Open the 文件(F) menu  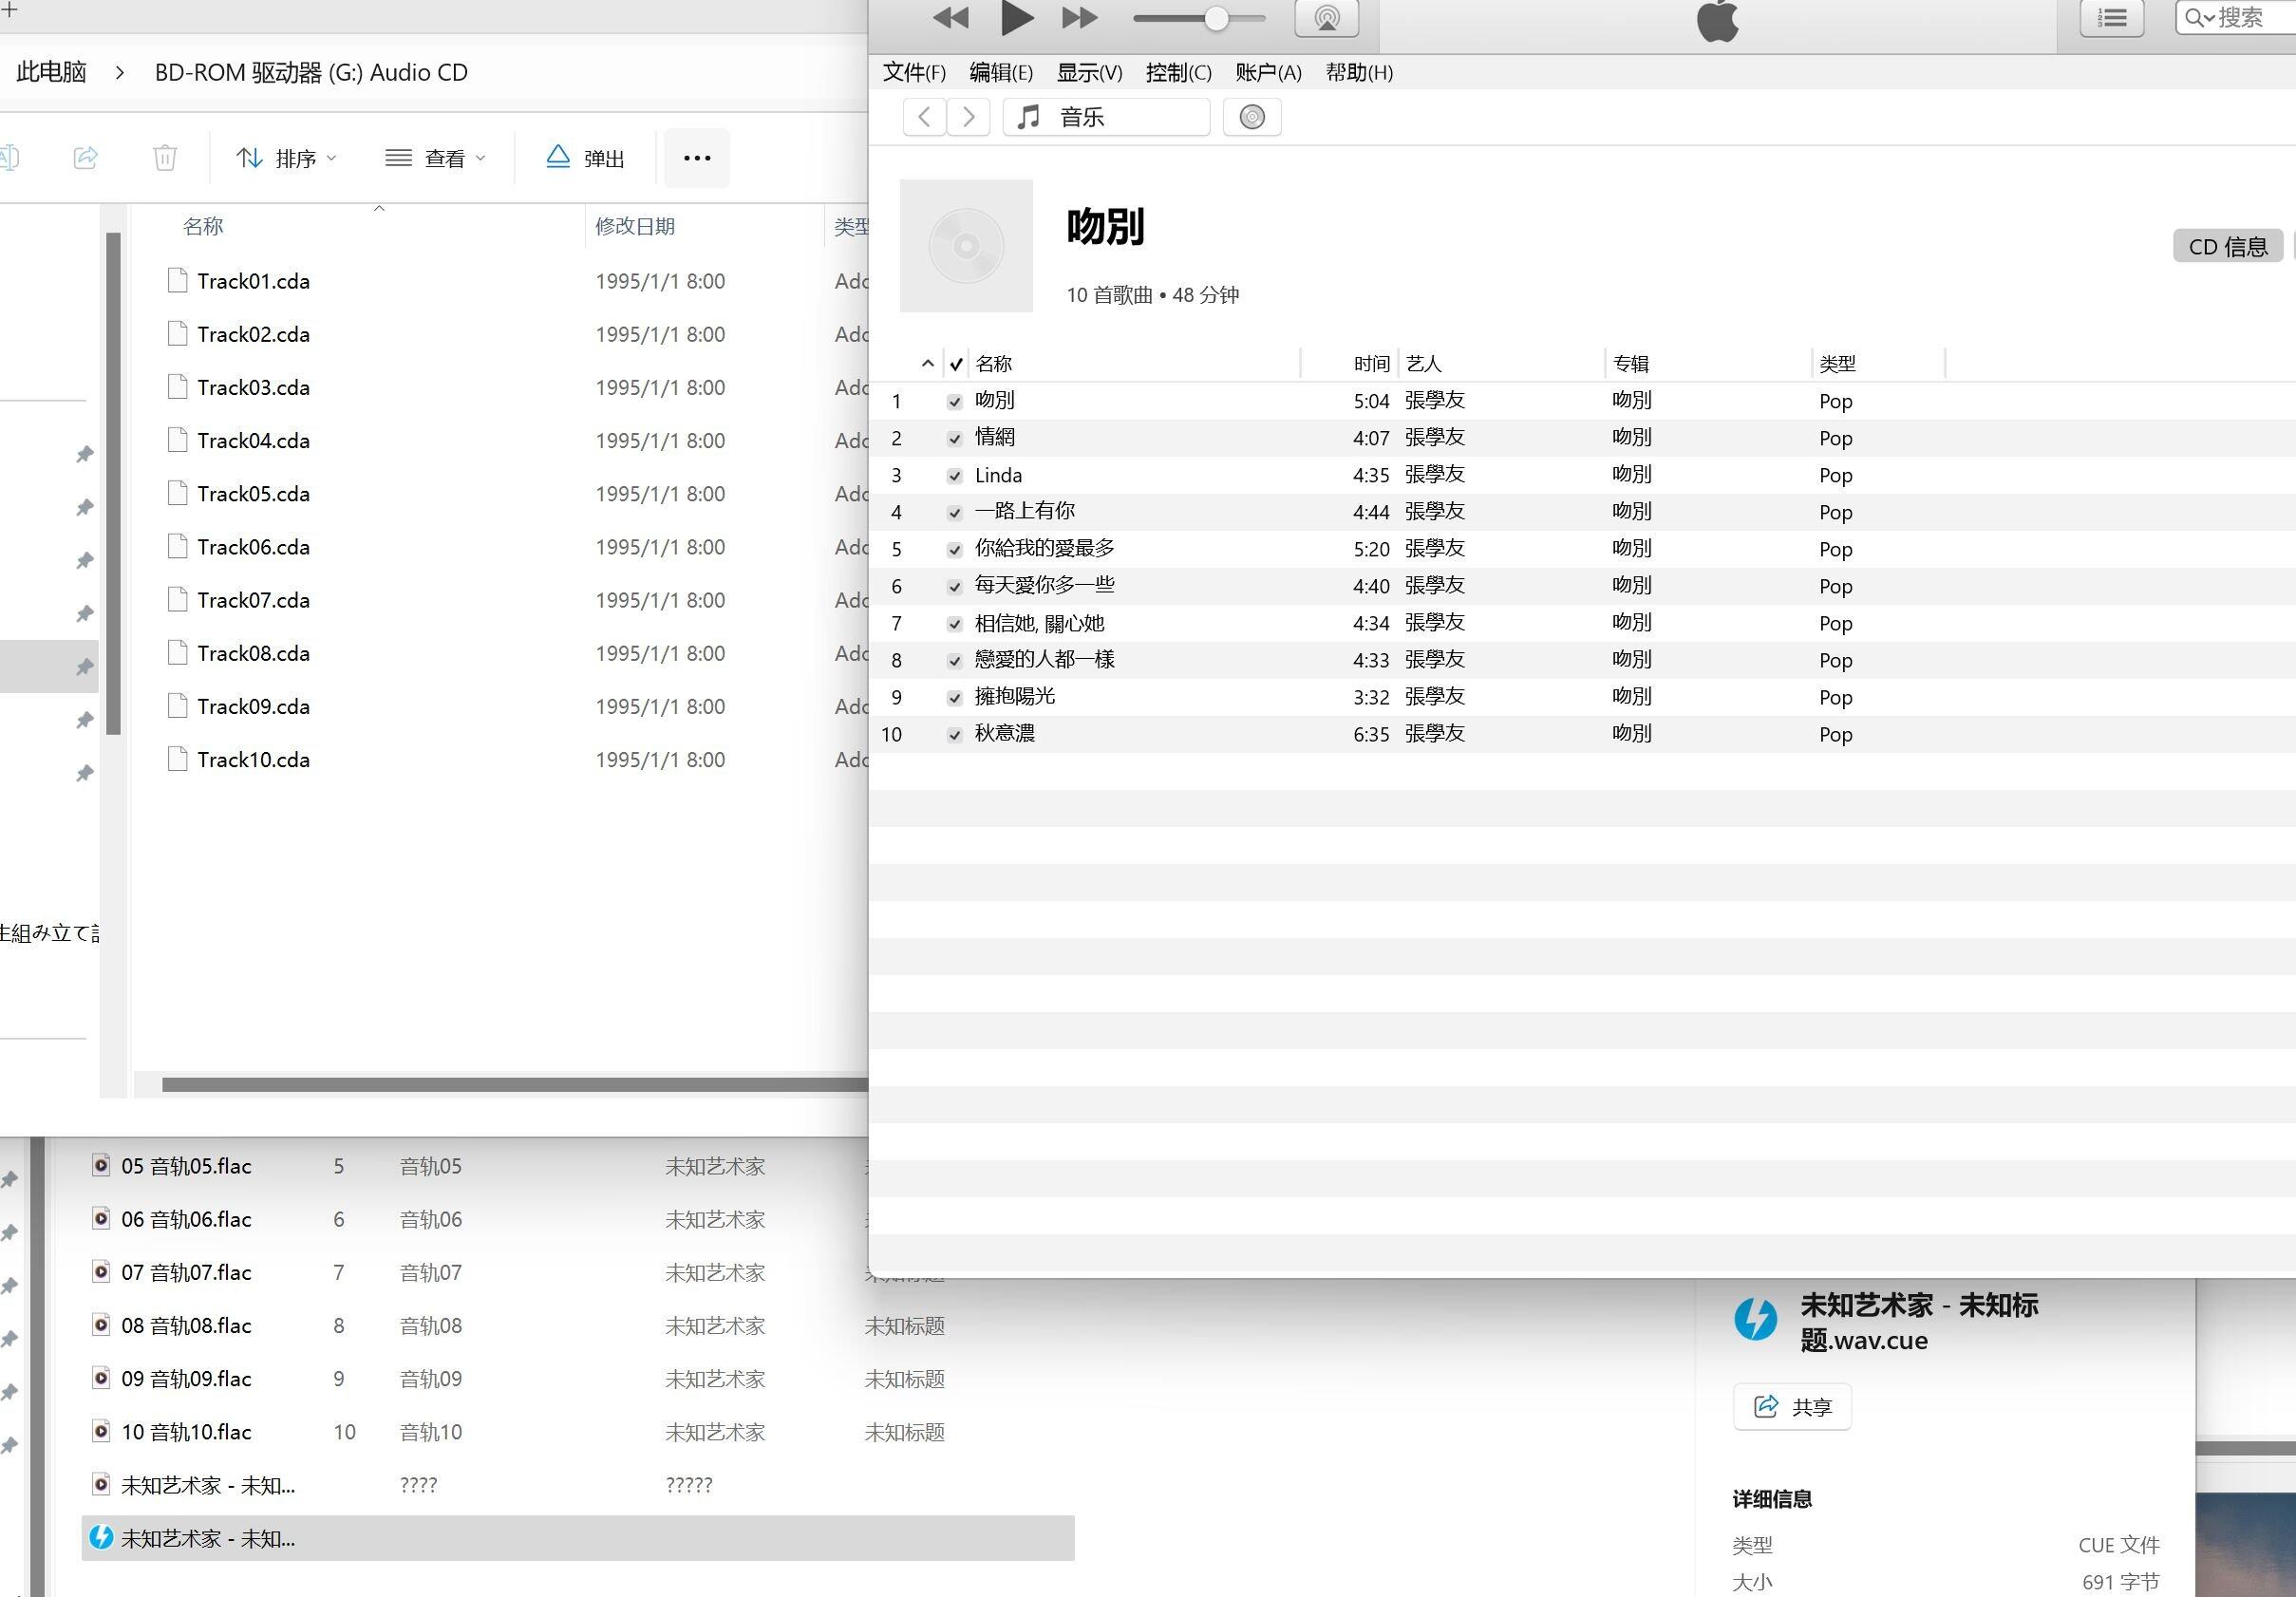914,72
